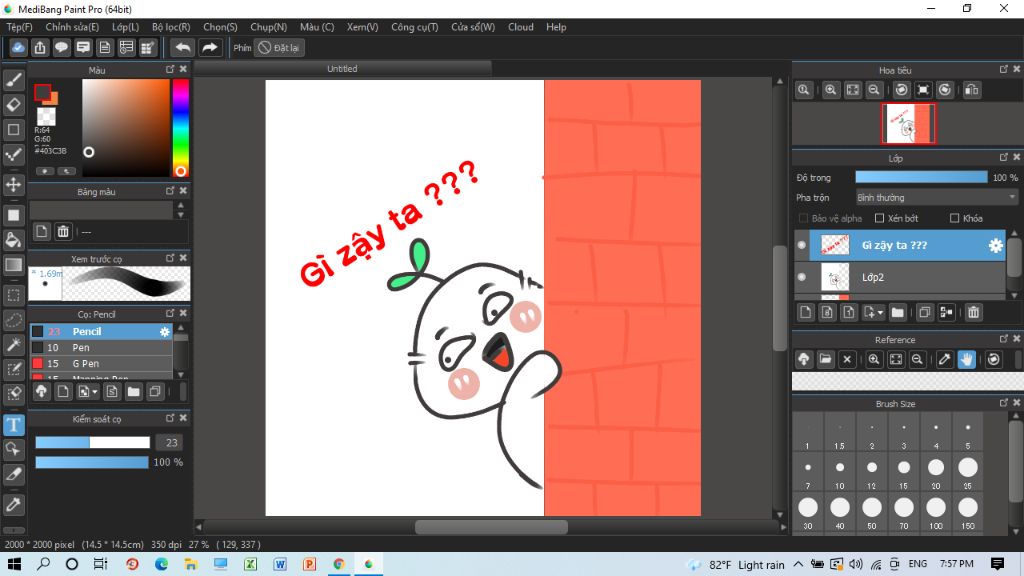Add new brush in brush panel
The height and width of the screenshot is (576, 1024).
click(x=63, y=392)
